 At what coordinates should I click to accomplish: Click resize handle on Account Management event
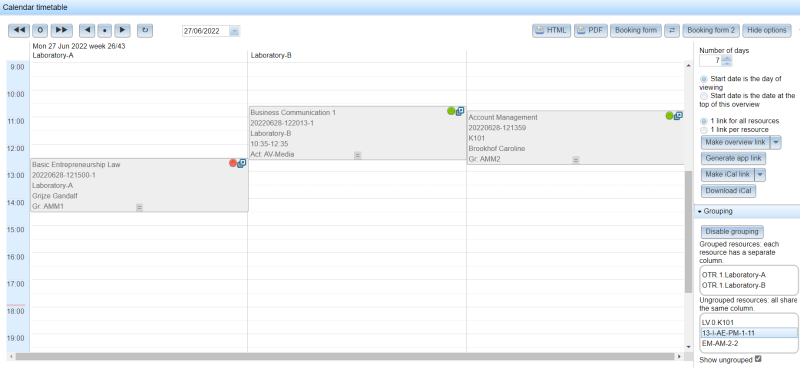click(x=576, y=160)
